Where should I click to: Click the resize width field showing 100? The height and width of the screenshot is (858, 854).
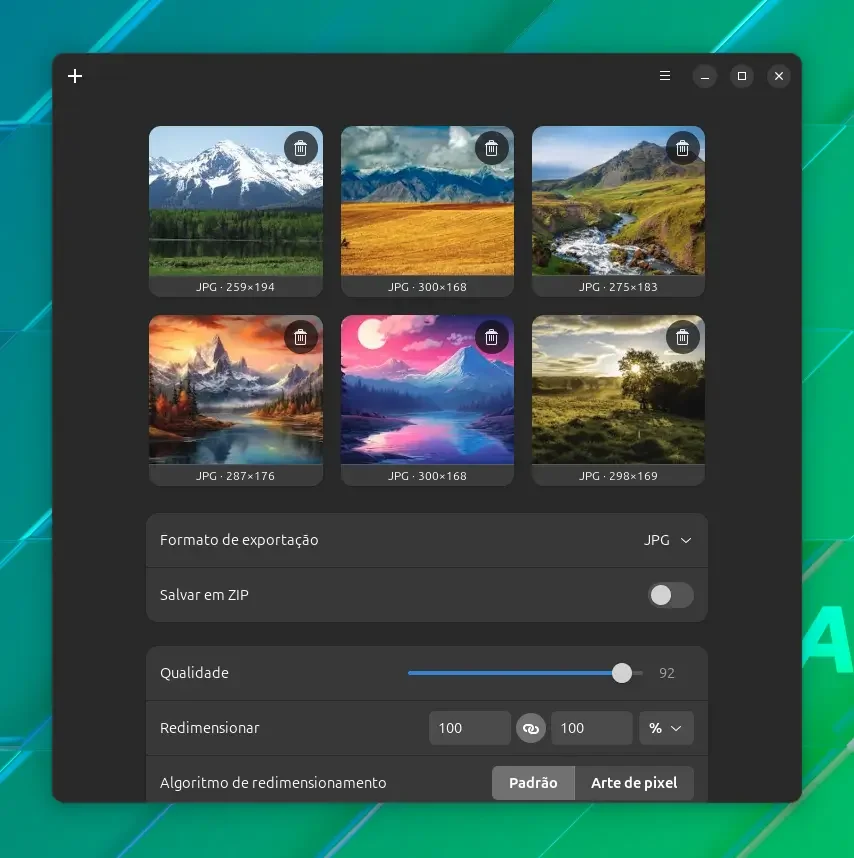[470, 728]
